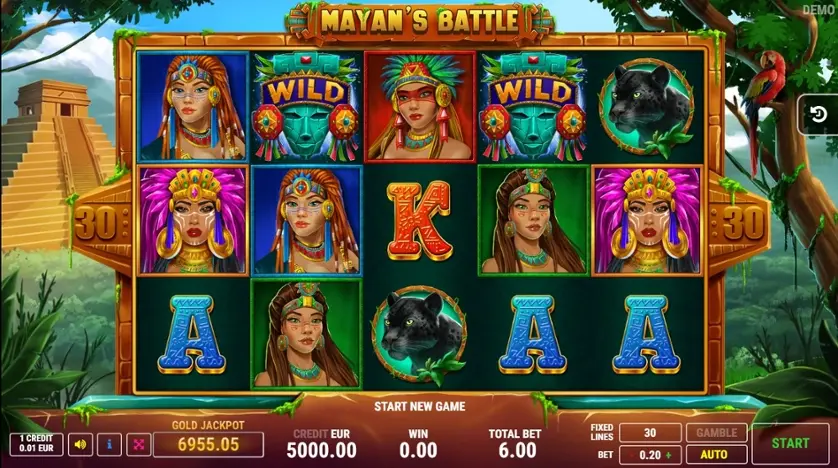This screenshot has width=838, height=468.
Task: Select the bottom-row black panther symbol
Action: coord(420,334)
